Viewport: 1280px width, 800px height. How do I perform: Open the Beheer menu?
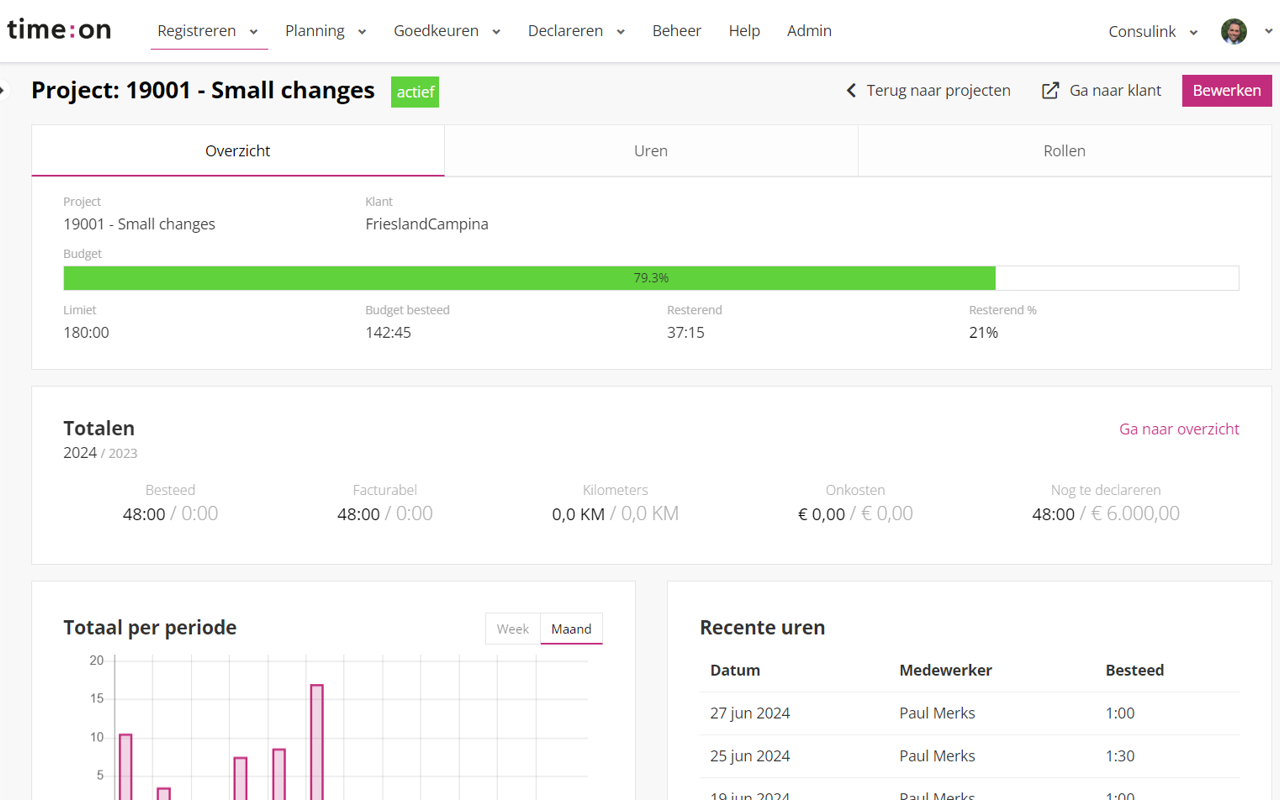pyautogui.click(x=677, y=31)
